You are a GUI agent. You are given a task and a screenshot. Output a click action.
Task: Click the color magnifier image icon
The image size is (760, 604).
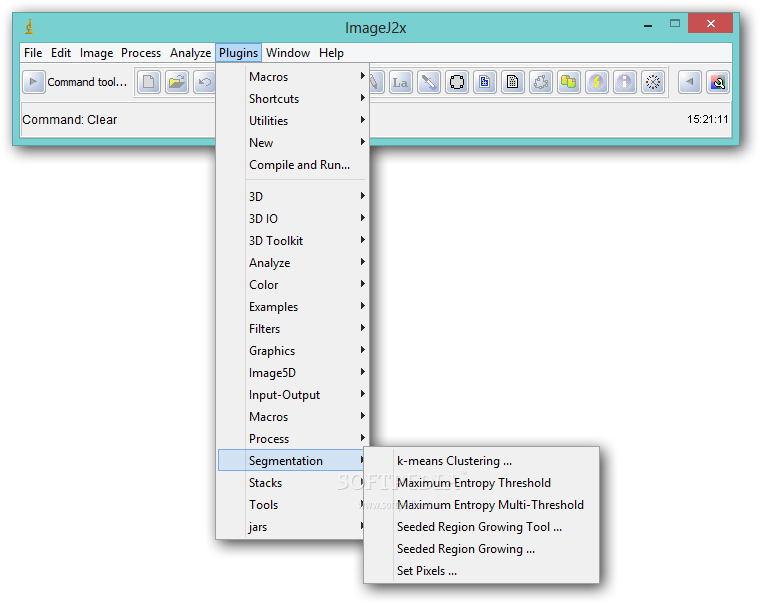(718, 82)
